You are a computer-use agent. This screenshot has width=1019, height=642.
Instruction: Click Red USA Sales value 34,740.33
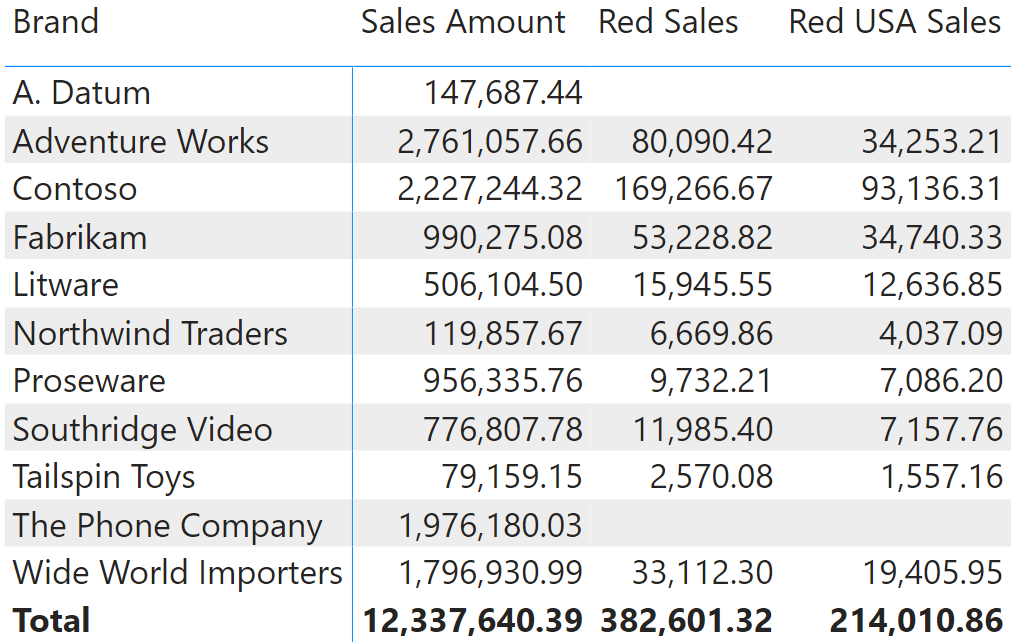(x=932, y=237)
